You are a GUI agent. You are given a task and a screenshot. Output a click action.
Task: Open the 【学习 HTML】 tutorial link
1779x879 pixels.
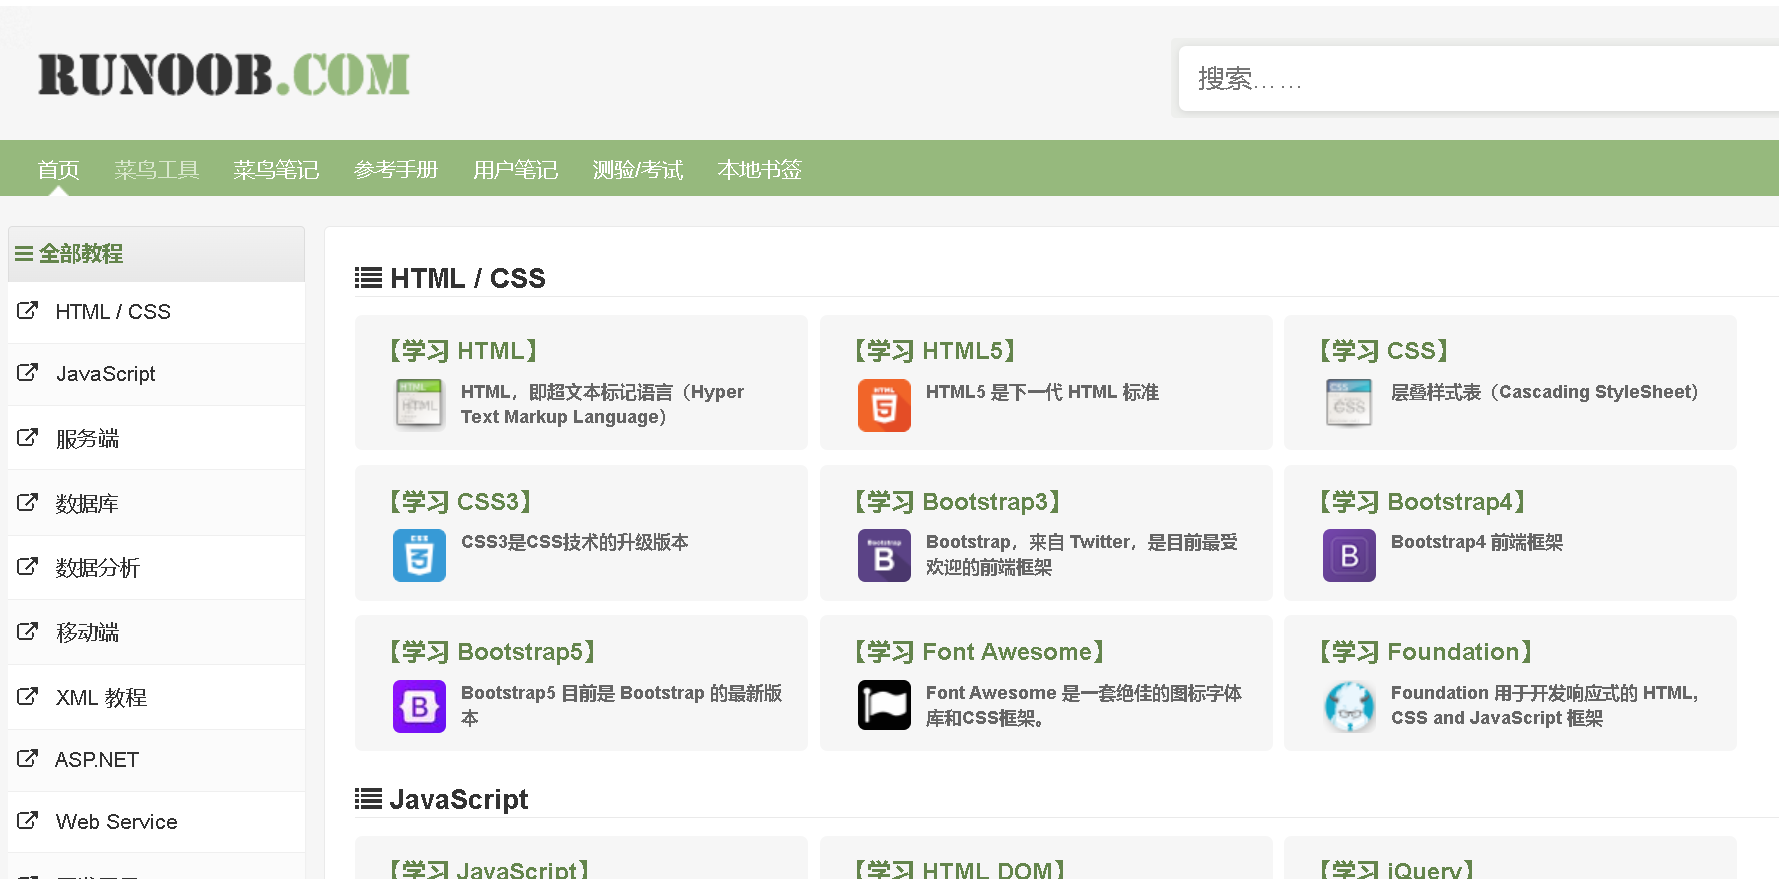pos(463,351)
